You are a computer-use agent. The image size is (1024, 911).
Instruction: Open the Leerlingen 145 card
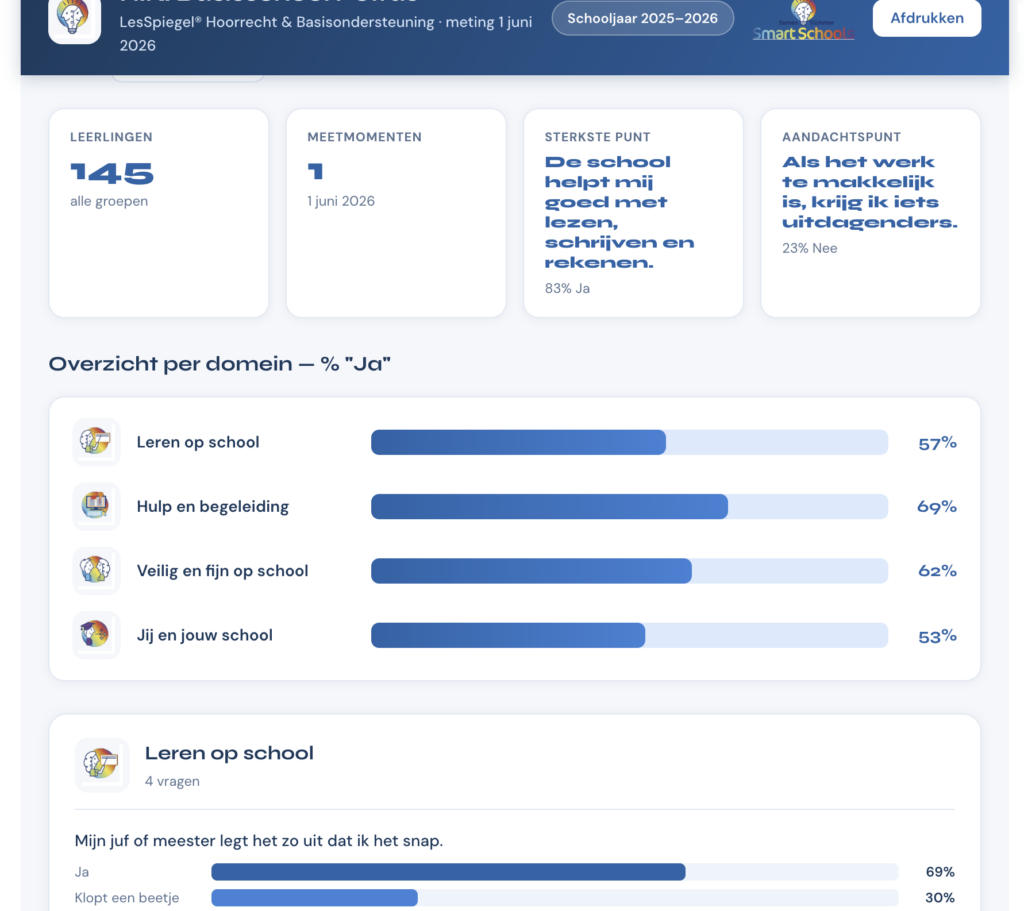point(159,213)
